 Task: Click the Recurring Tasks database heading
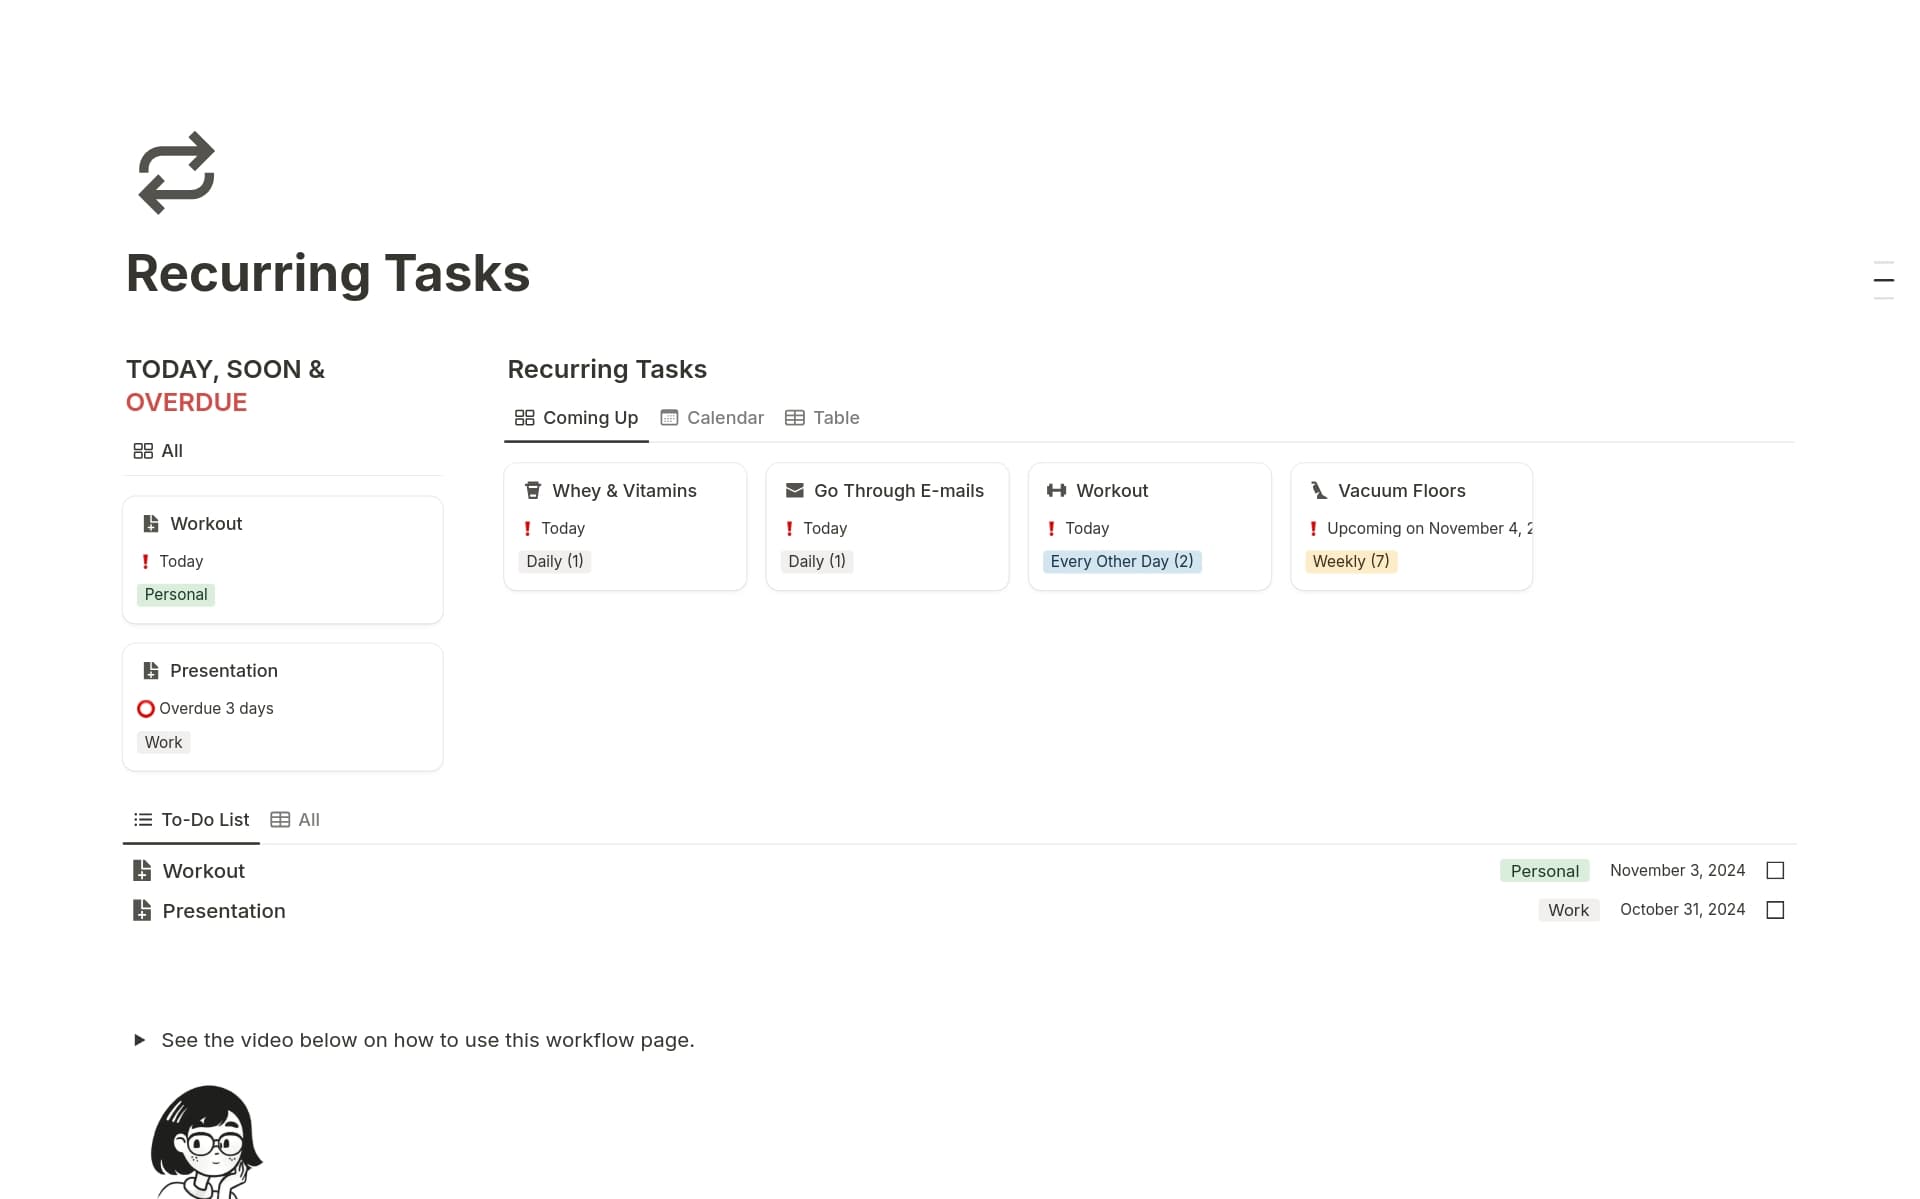pos(607,370)
